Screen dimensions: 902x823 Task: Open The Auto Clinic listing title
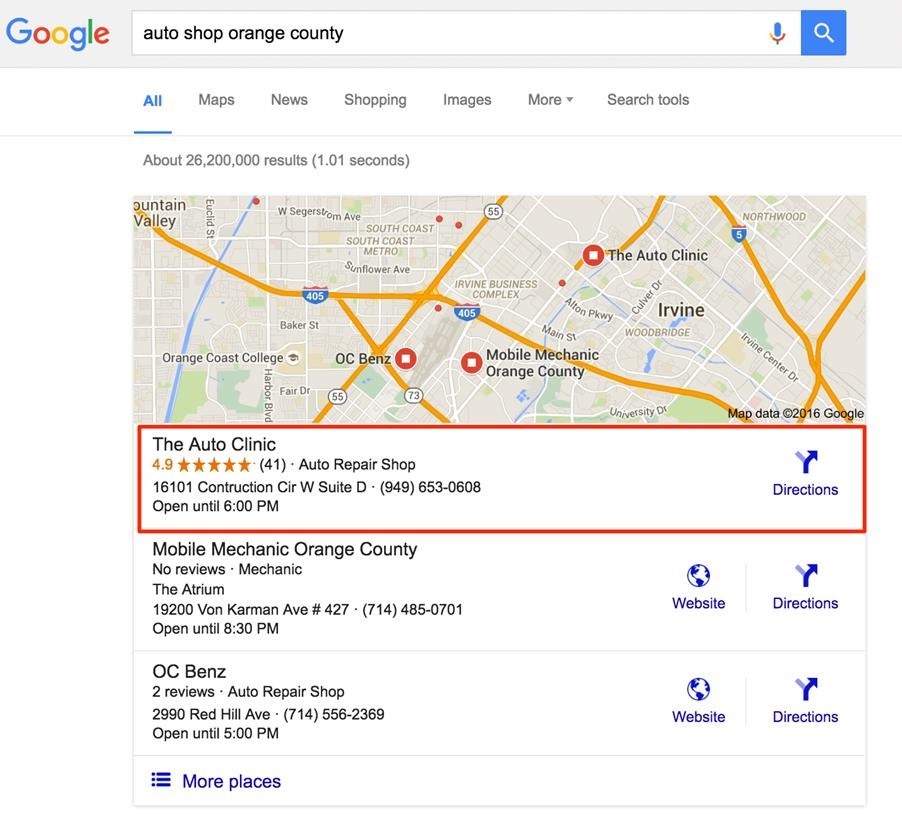click(x=214, y=444)
